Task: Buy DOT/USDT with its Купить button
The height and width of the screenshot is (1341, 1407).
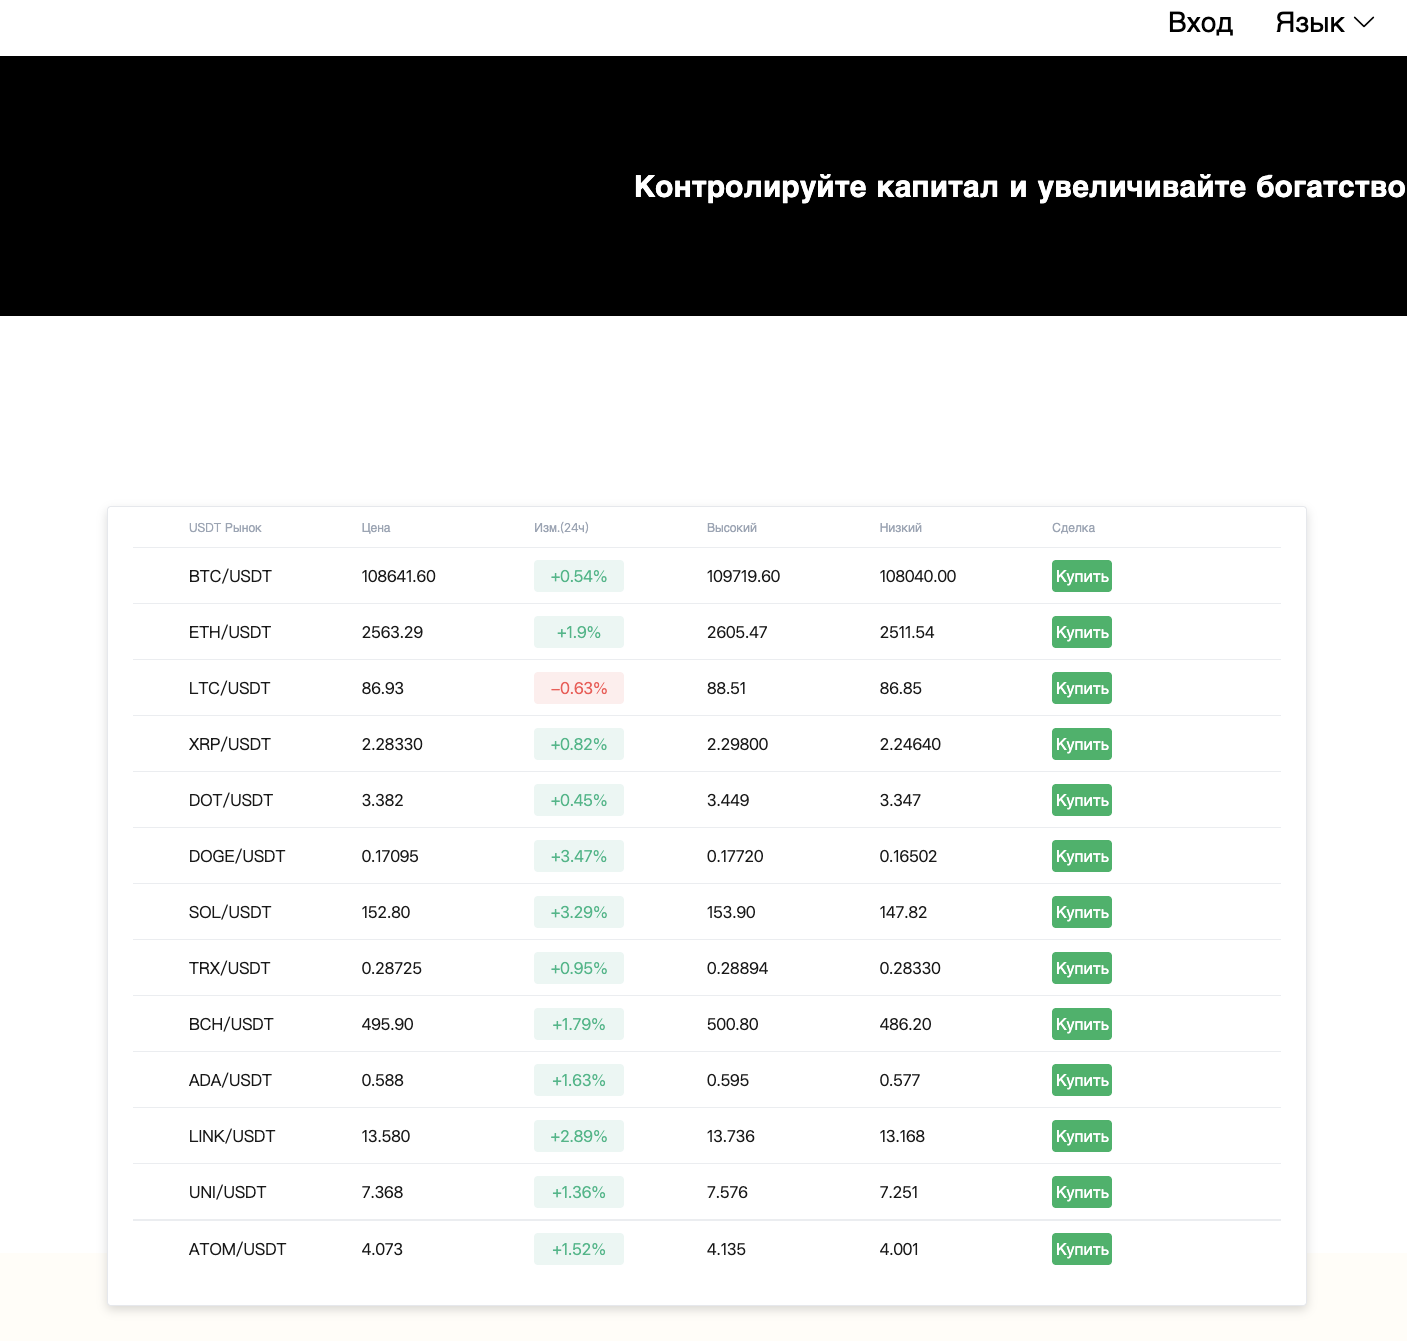Action: [1082, 800]
